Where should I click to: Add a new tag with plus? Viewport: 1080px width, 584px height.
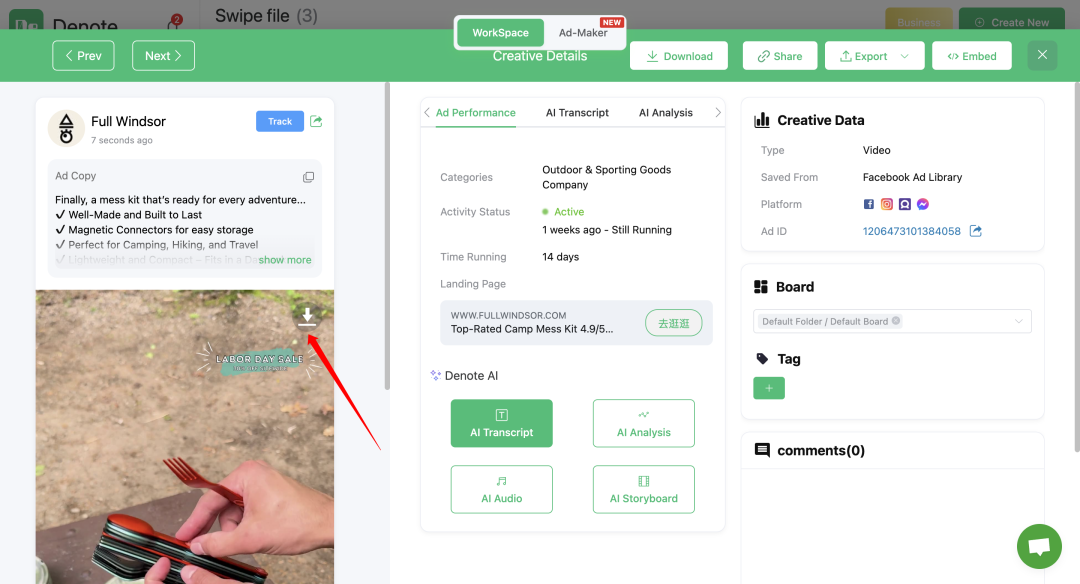(769, 388)
